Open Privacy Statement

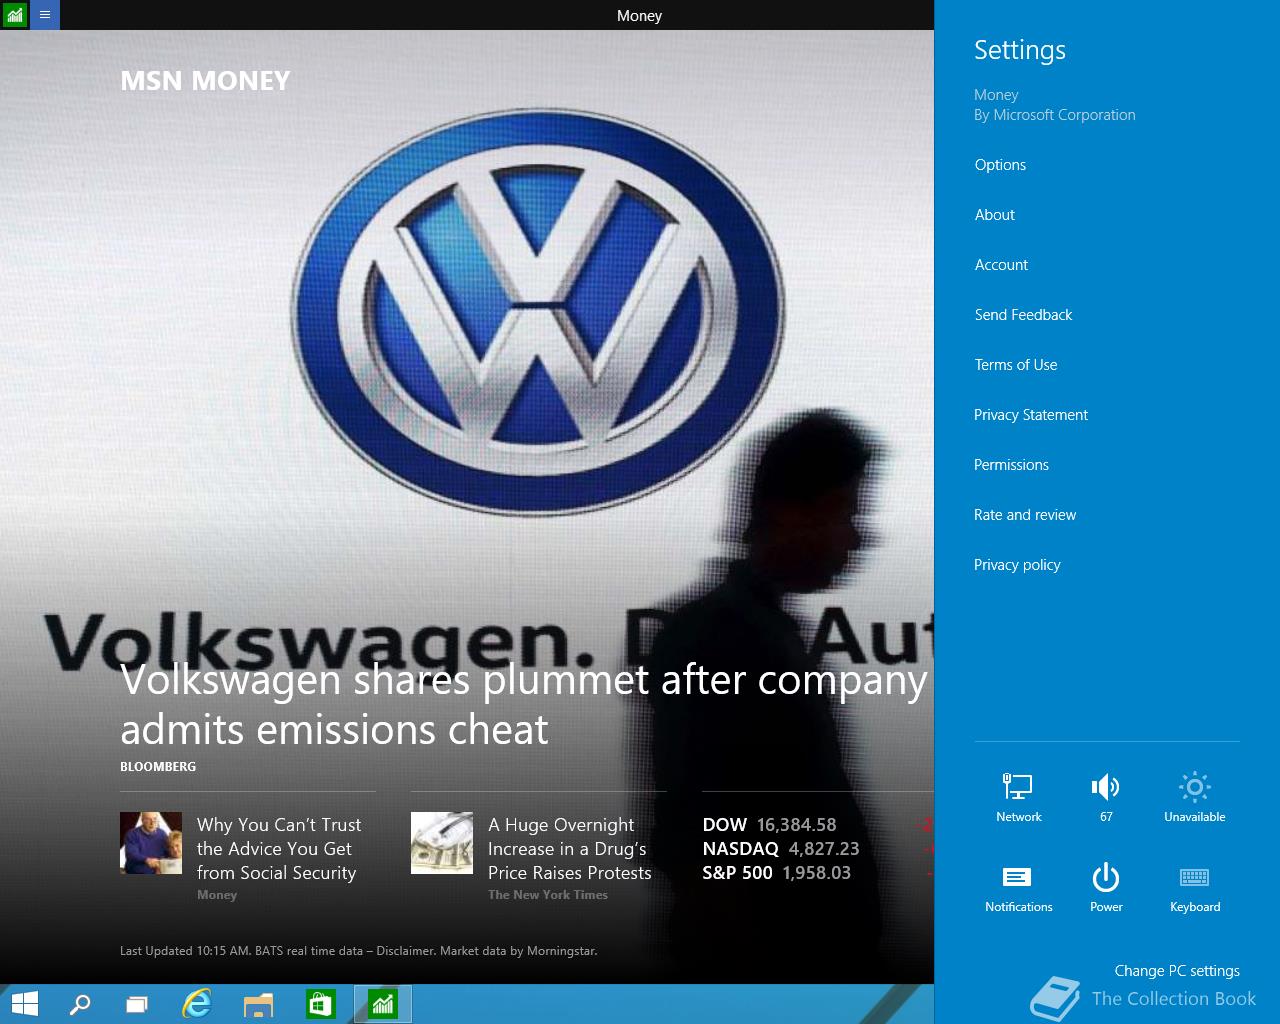point(1031,415)
